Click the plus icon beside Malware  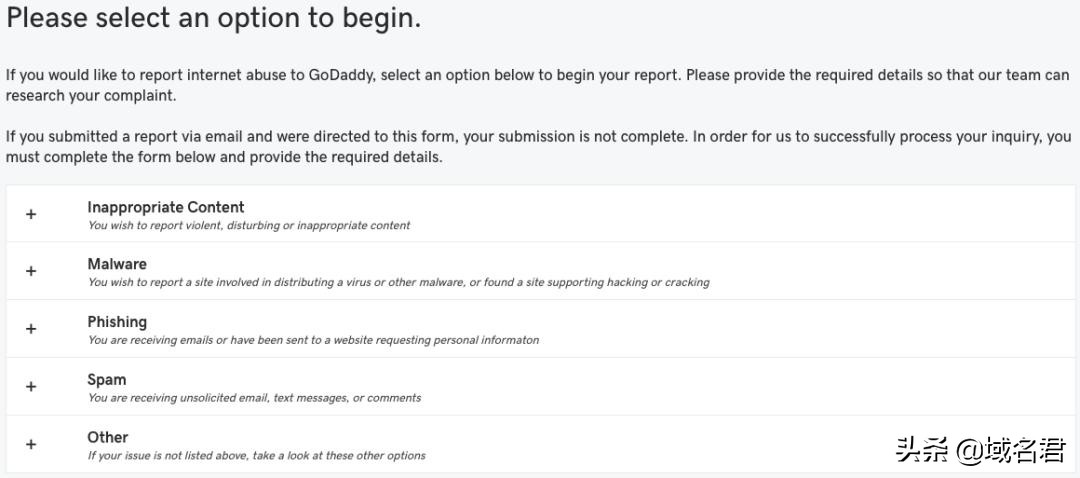31,271
